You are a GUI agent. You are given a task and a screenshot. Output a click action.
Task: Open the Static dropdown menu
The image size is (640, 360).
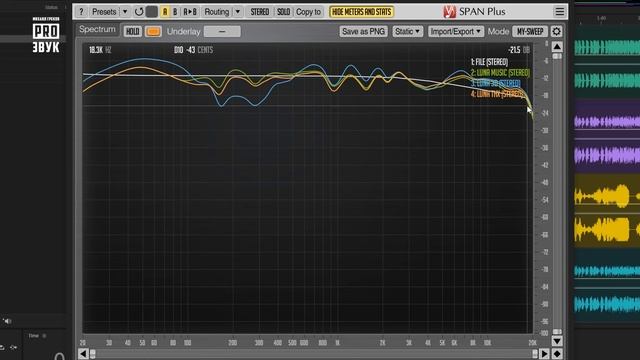[407, 31]
